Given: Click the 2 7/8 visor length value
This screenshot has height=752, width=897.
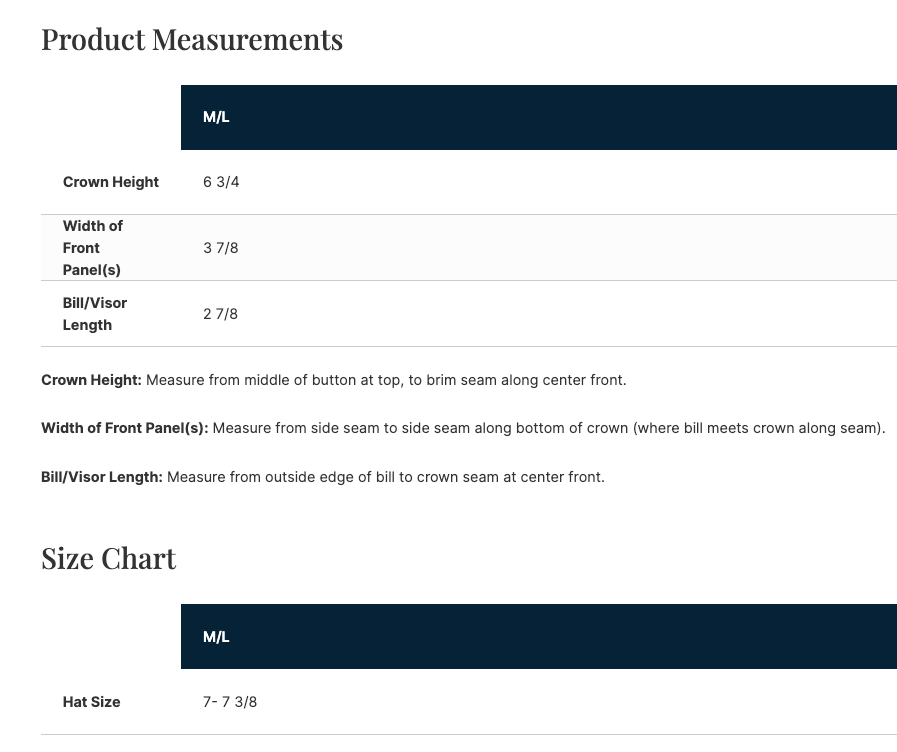Looking at the screenshot, I should [221, 314].
